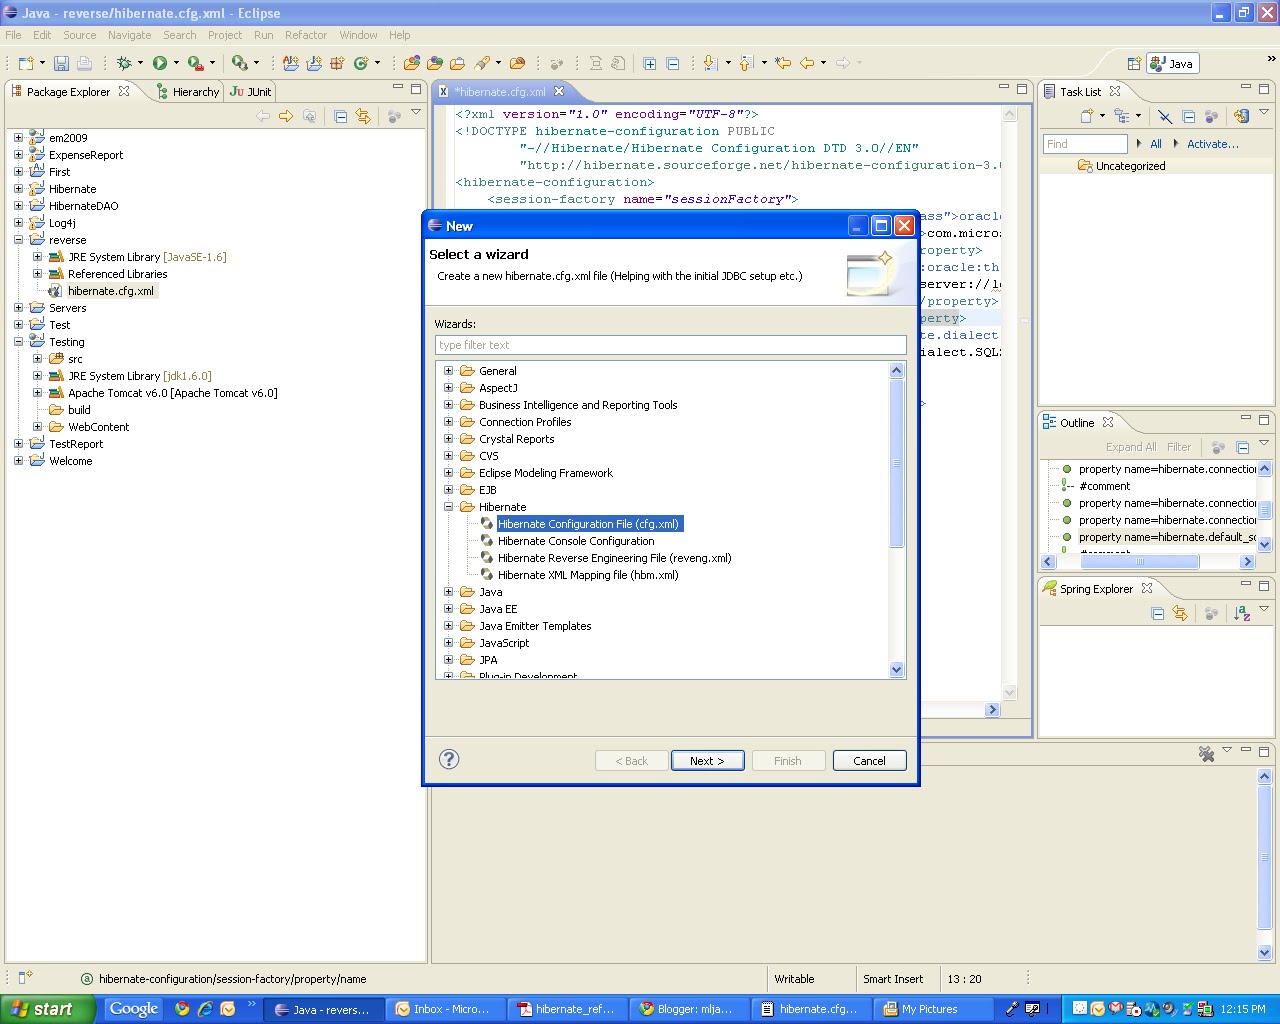The image size is (1280, 1024).
Task: Click the Activate... link in Task List
Action: (1212, 144)
